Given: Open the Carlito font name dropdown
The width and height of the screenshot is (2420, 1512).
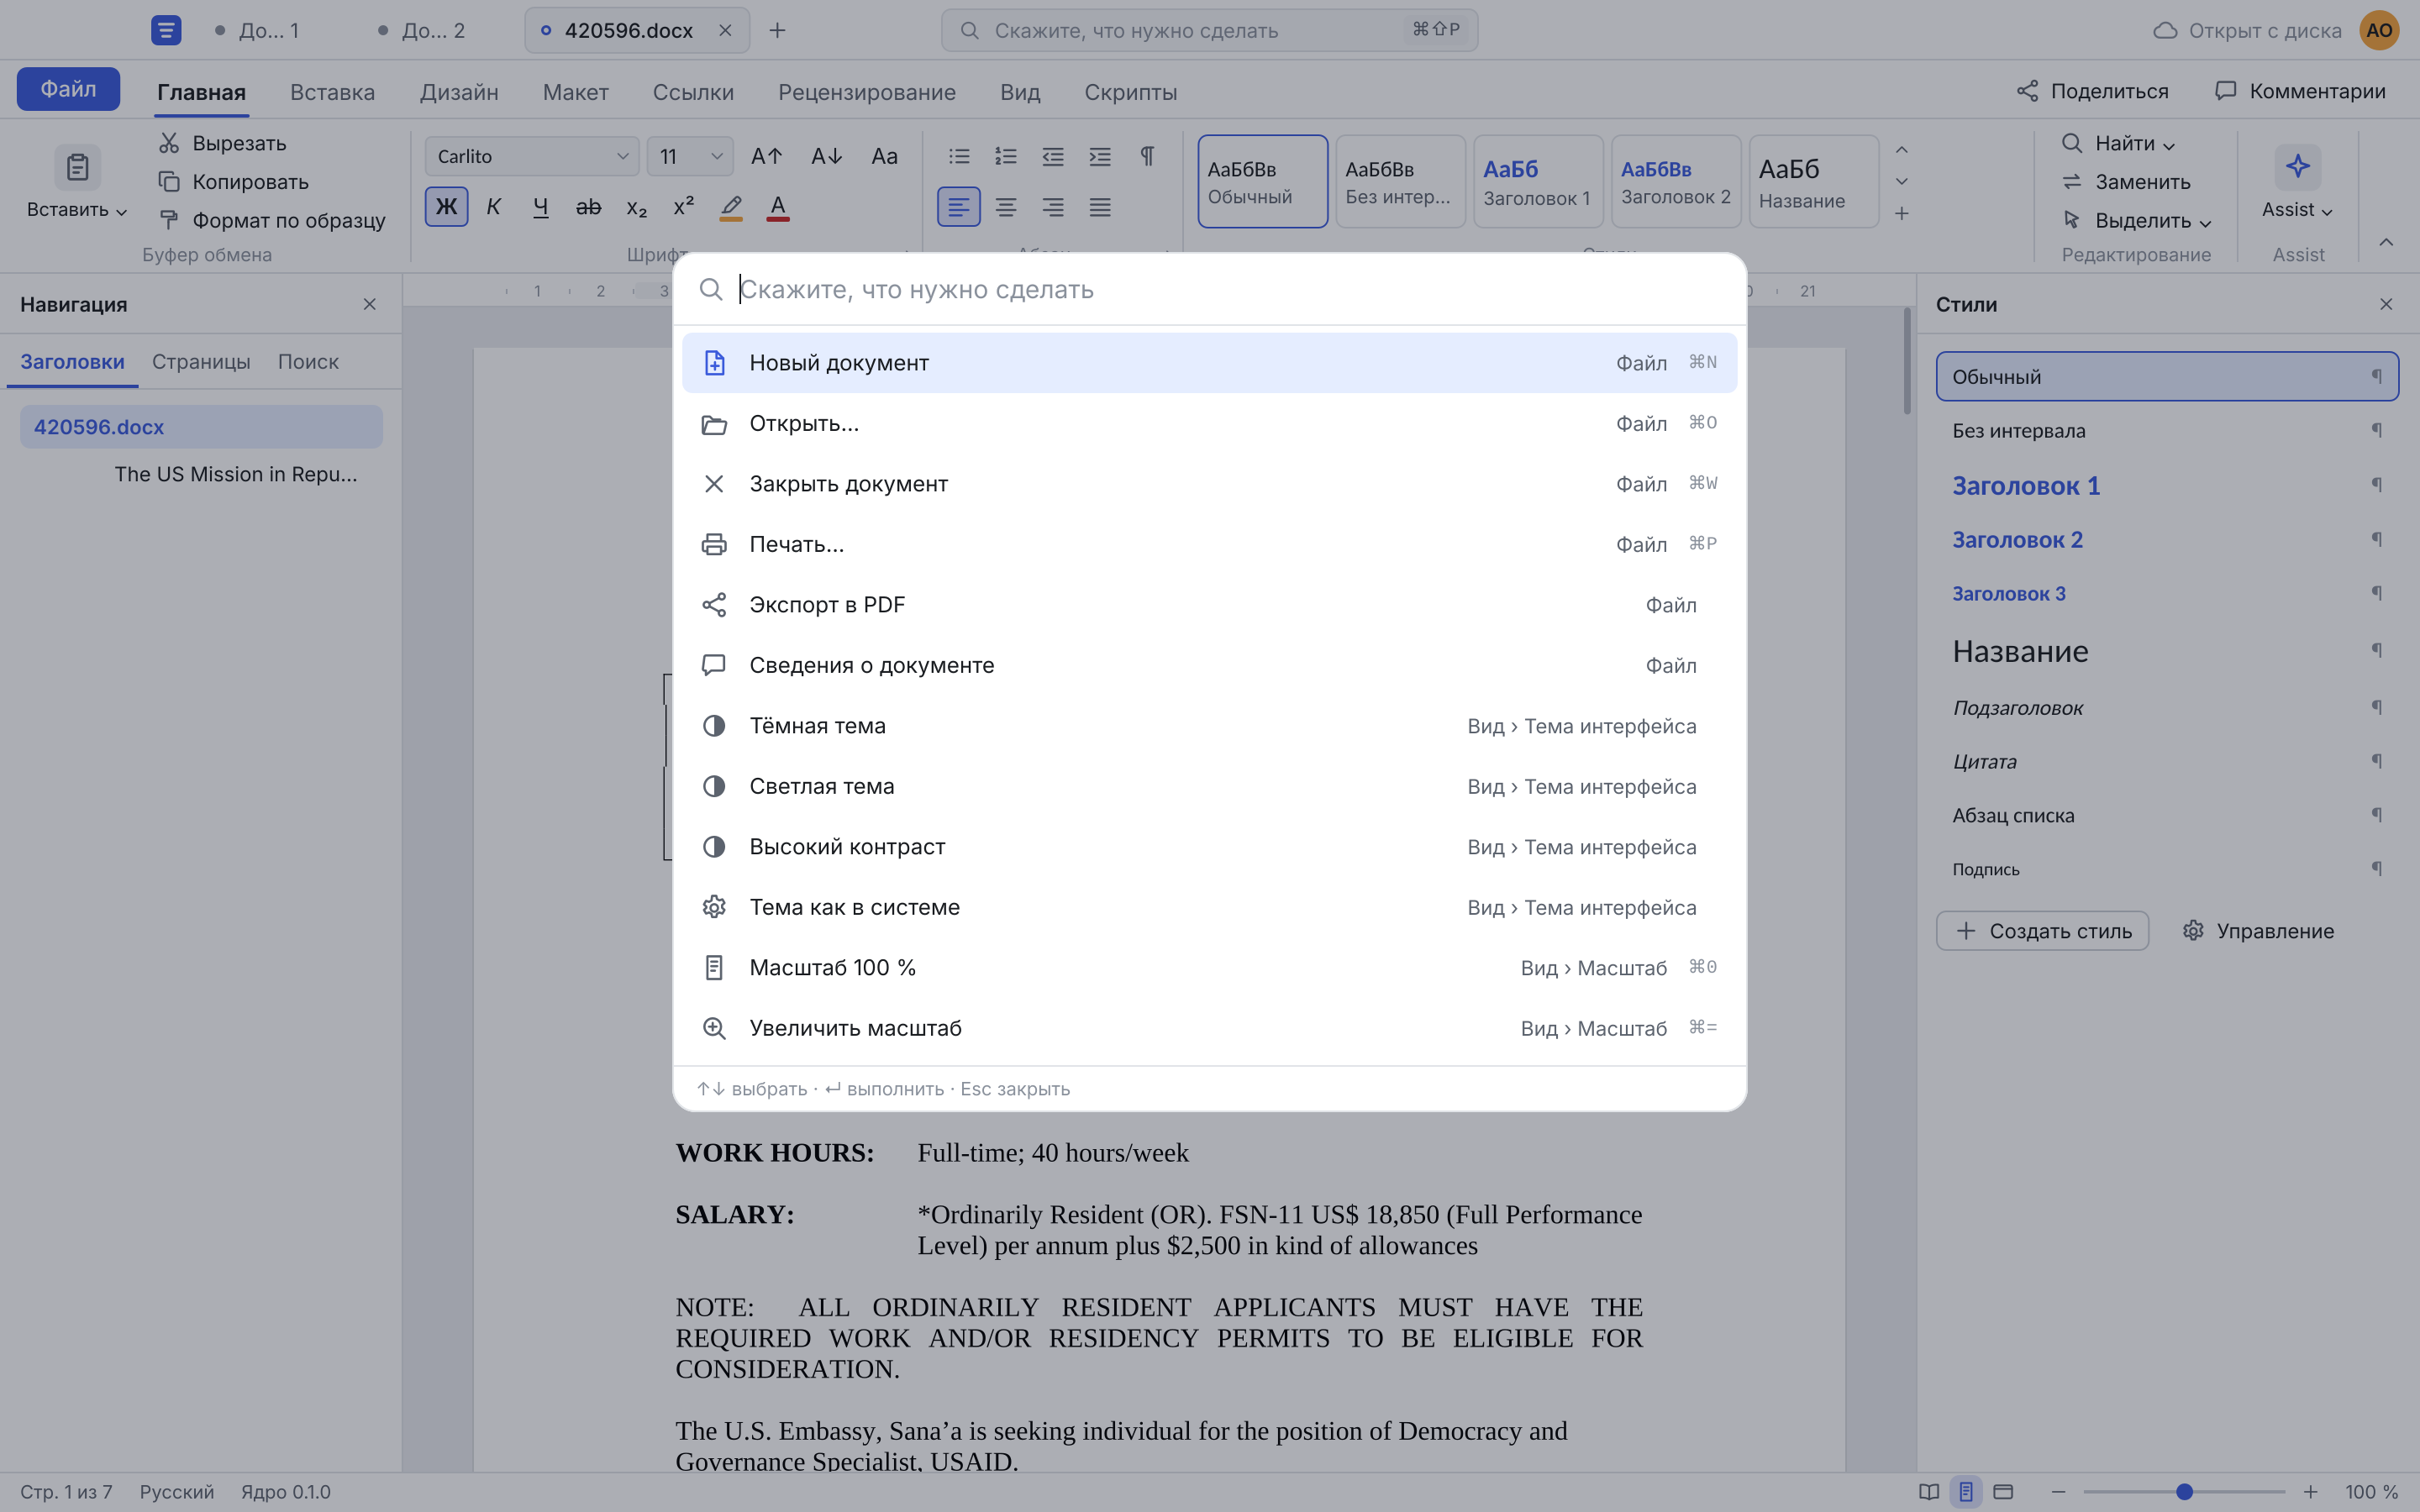Looking at the screenshot, I should point(532,156).
